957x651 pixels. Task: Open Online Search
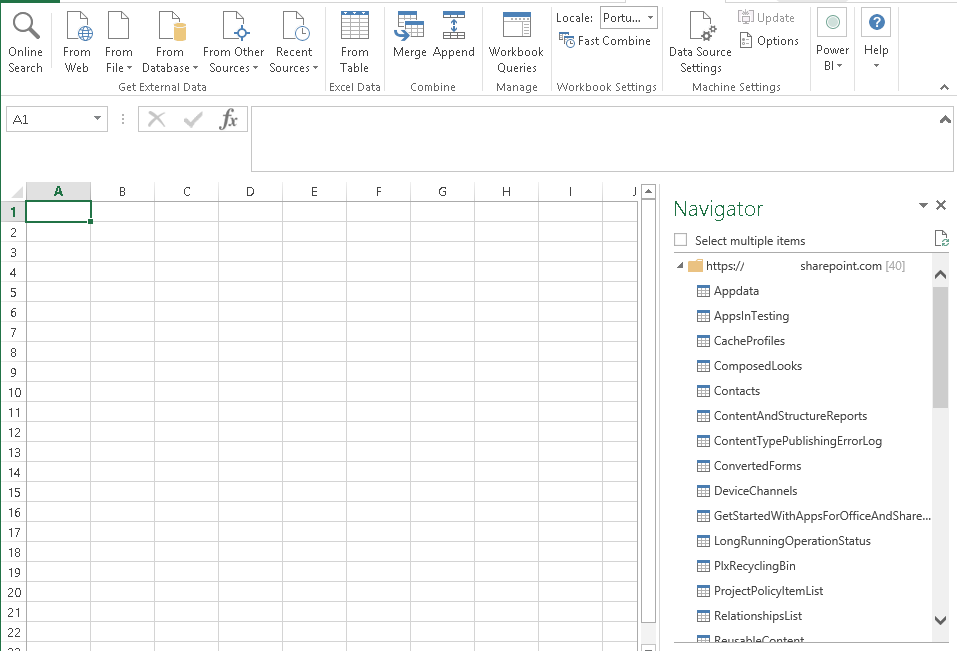[x=25, y=40]
